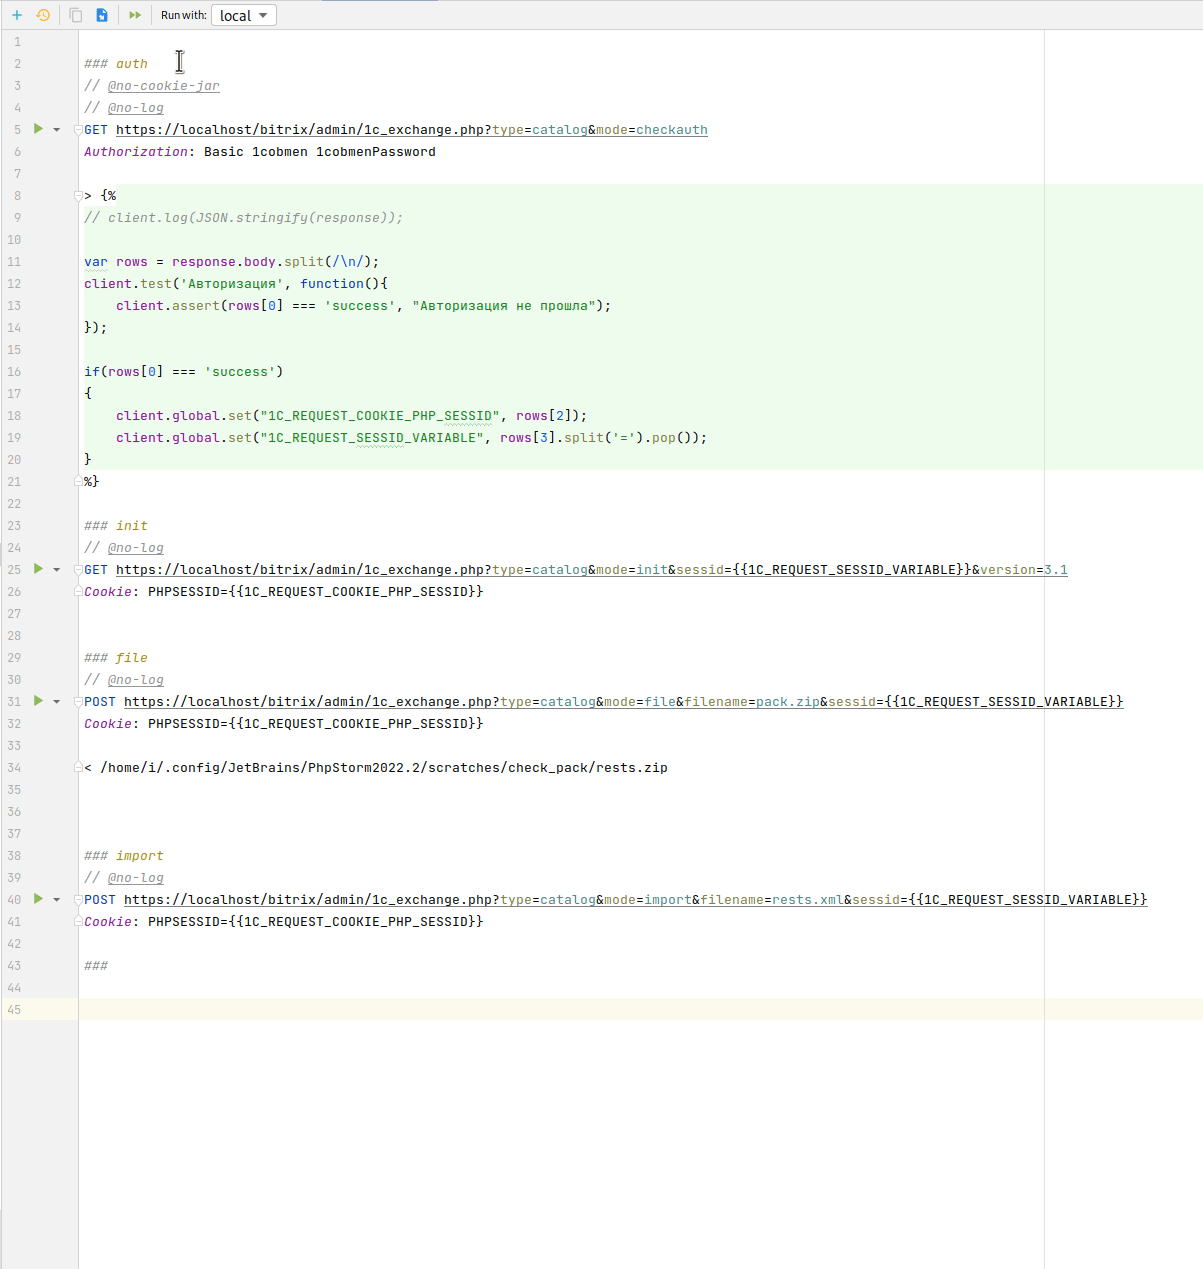Collapse the fold marker at line 25 GET

78,570
